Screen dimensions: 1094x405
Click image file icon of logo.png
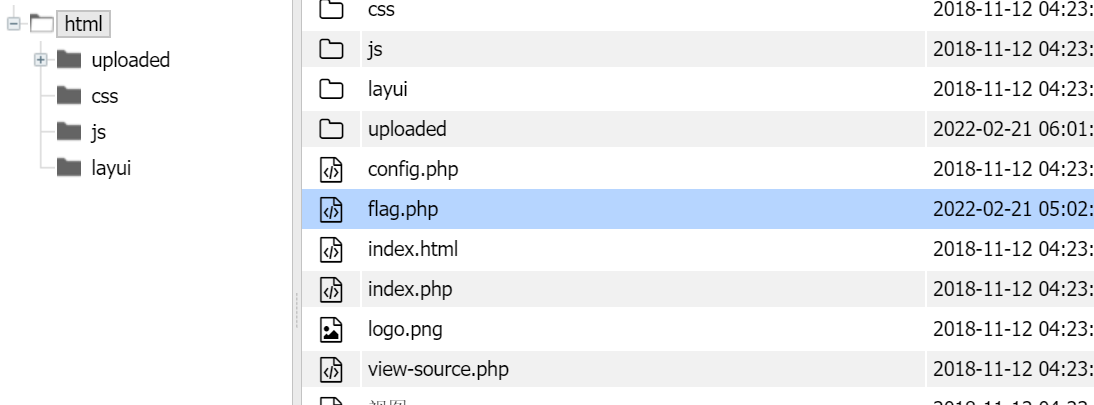331,330
